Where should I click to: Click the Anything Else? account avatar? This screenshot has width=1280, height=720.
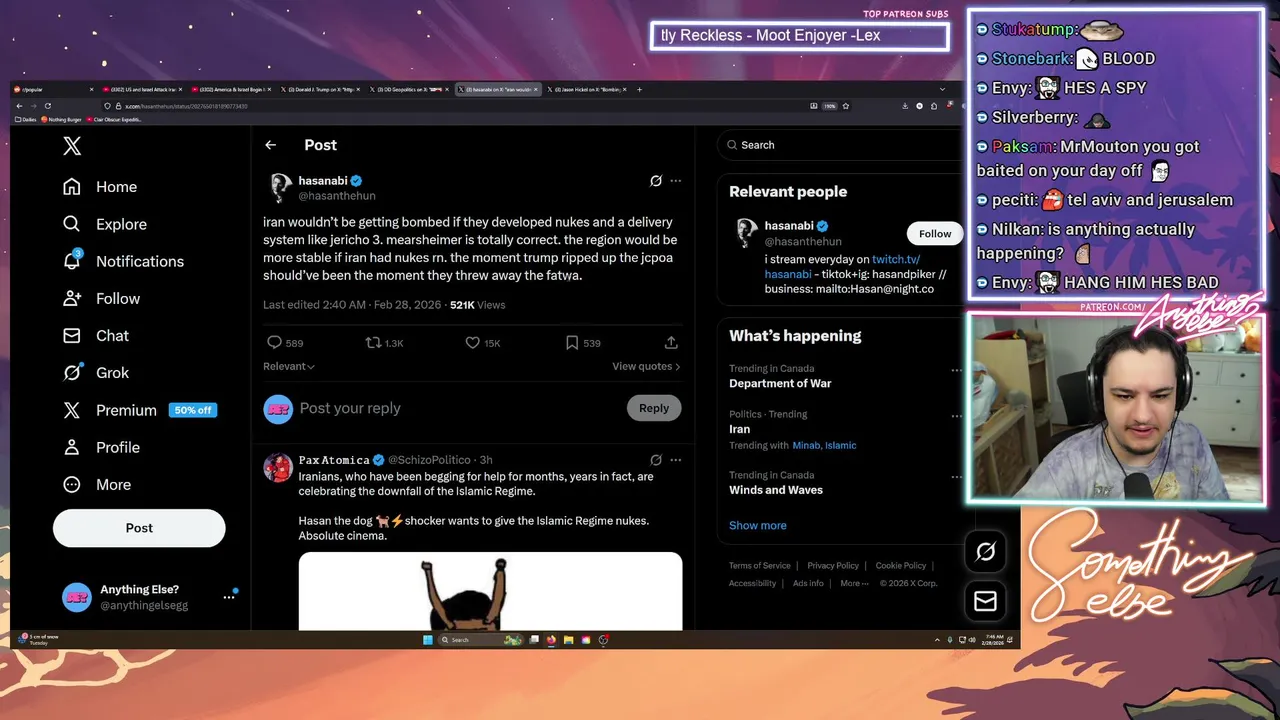pos(77,597)
